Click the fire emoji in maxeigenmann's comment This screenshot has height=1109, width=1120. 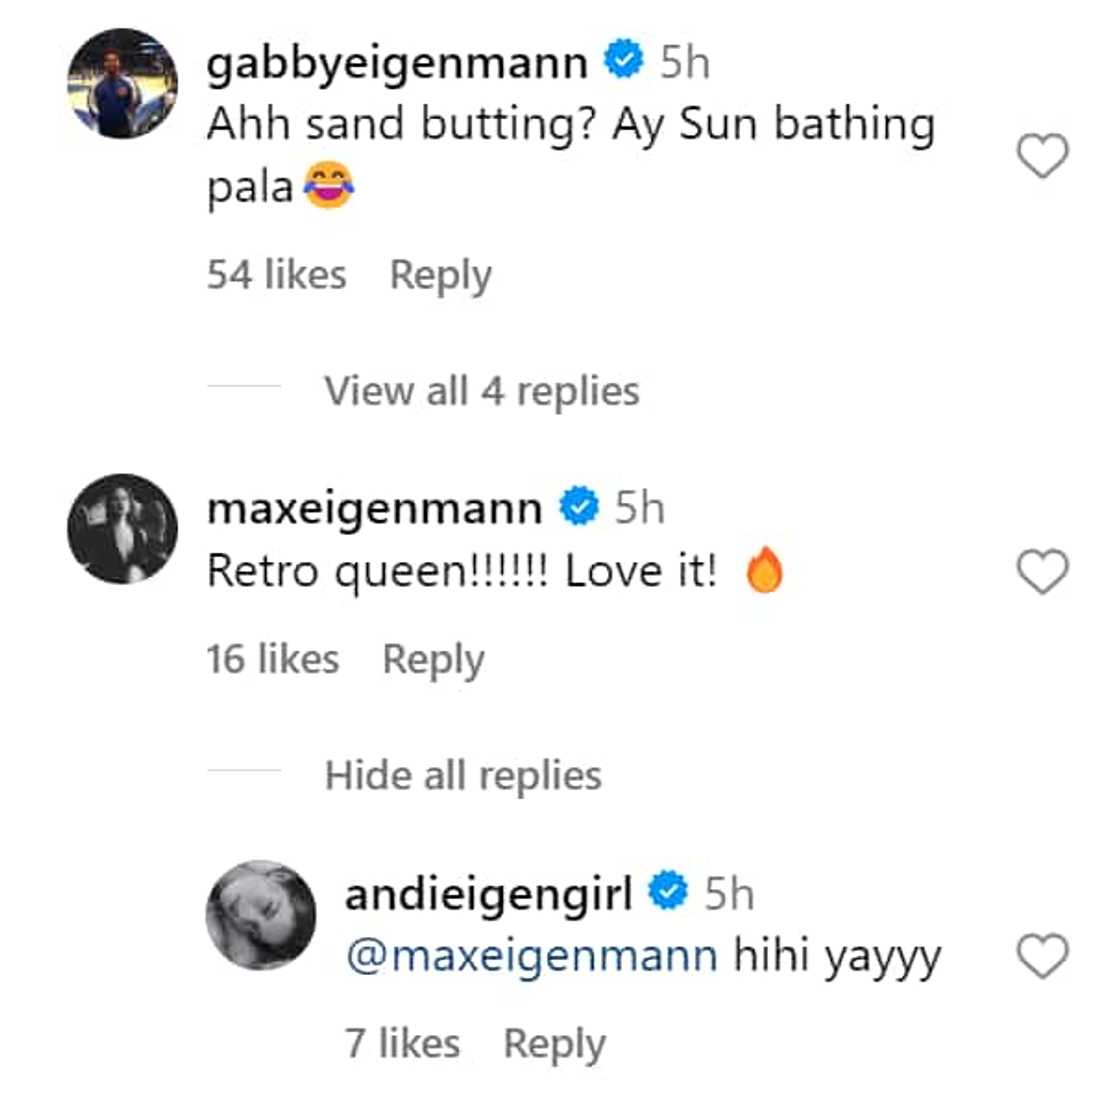764,570
